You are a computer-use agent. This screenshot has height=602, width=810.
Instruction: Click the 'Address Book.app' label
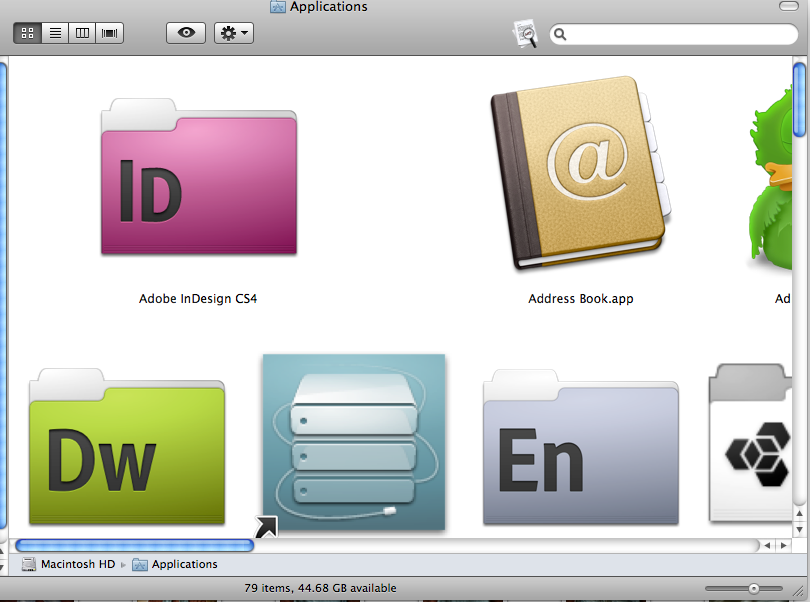coord(581,299)
